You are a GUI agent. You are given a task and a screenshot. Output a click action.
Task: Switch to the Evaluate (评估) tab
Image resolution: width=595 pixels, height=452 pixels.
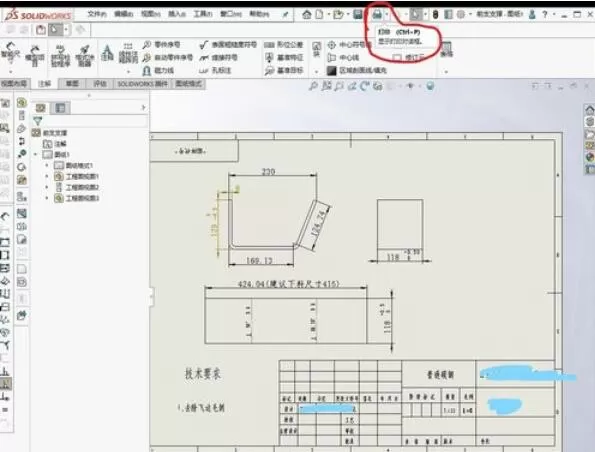click(100, 84)
